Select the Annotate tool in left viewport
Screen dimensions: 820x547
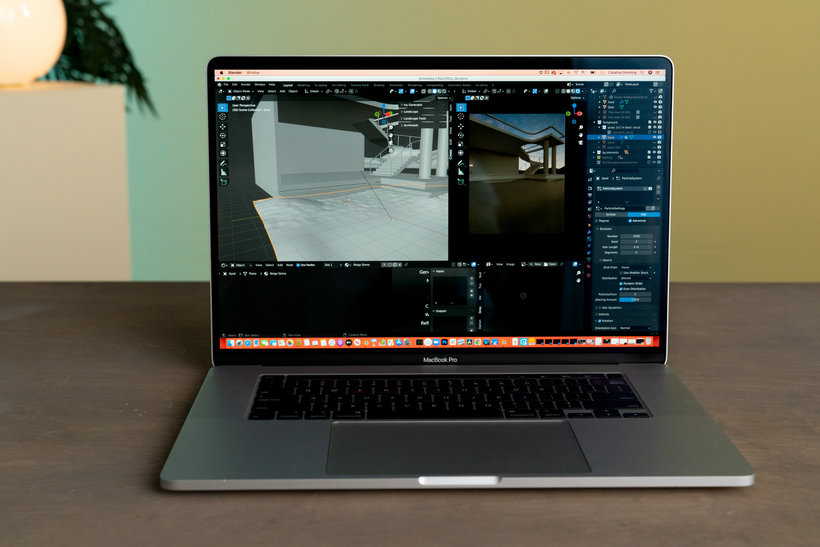(223, 163)
